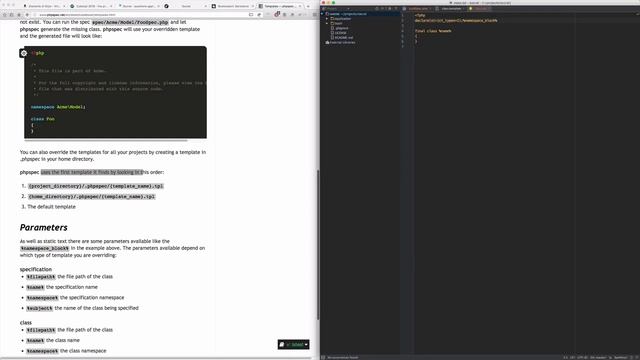Click the file encoding indicator in status bar
640x360 pixels.
[x=582, y=358]
